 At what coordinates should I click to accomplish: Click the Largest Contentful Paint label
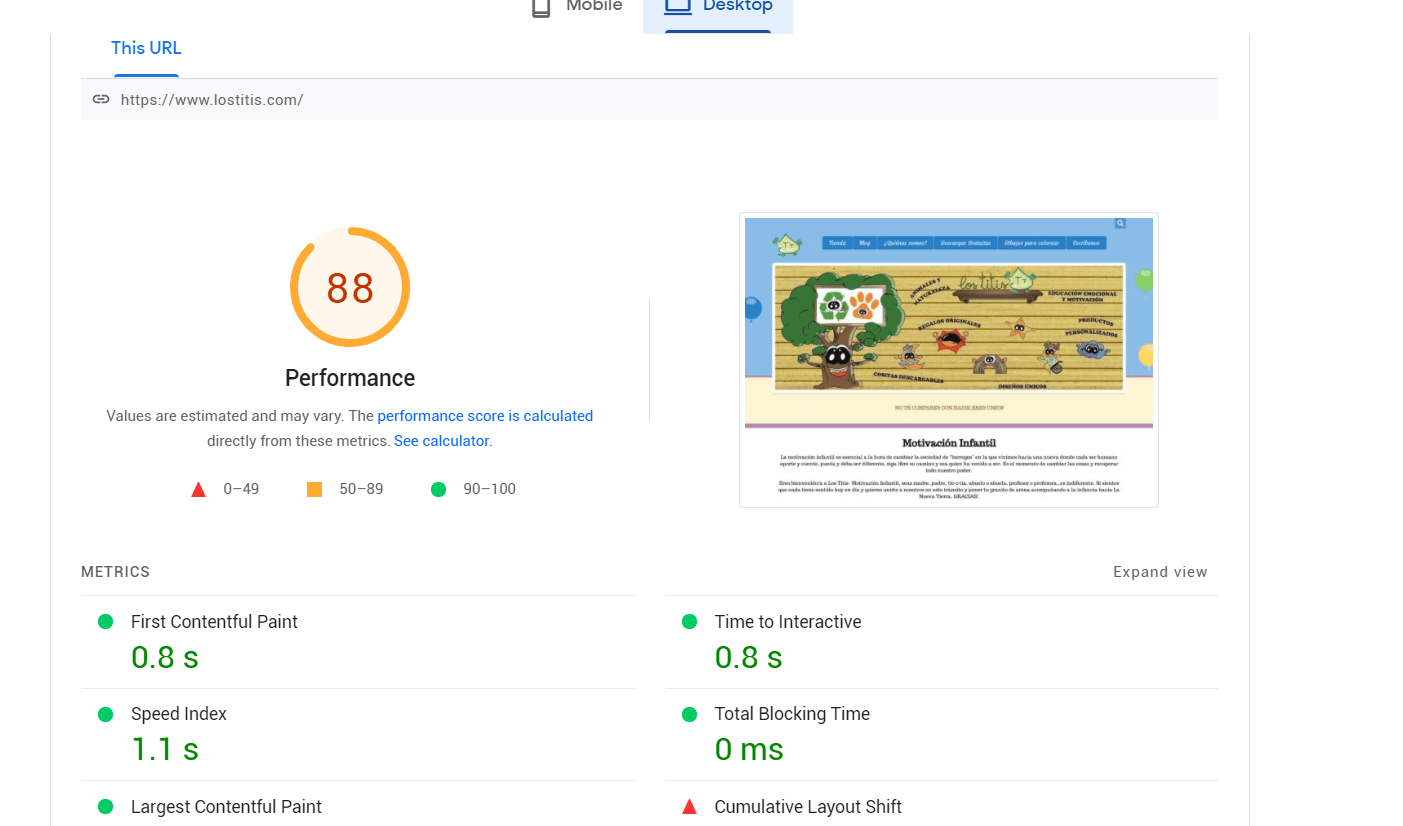point(226,807)
